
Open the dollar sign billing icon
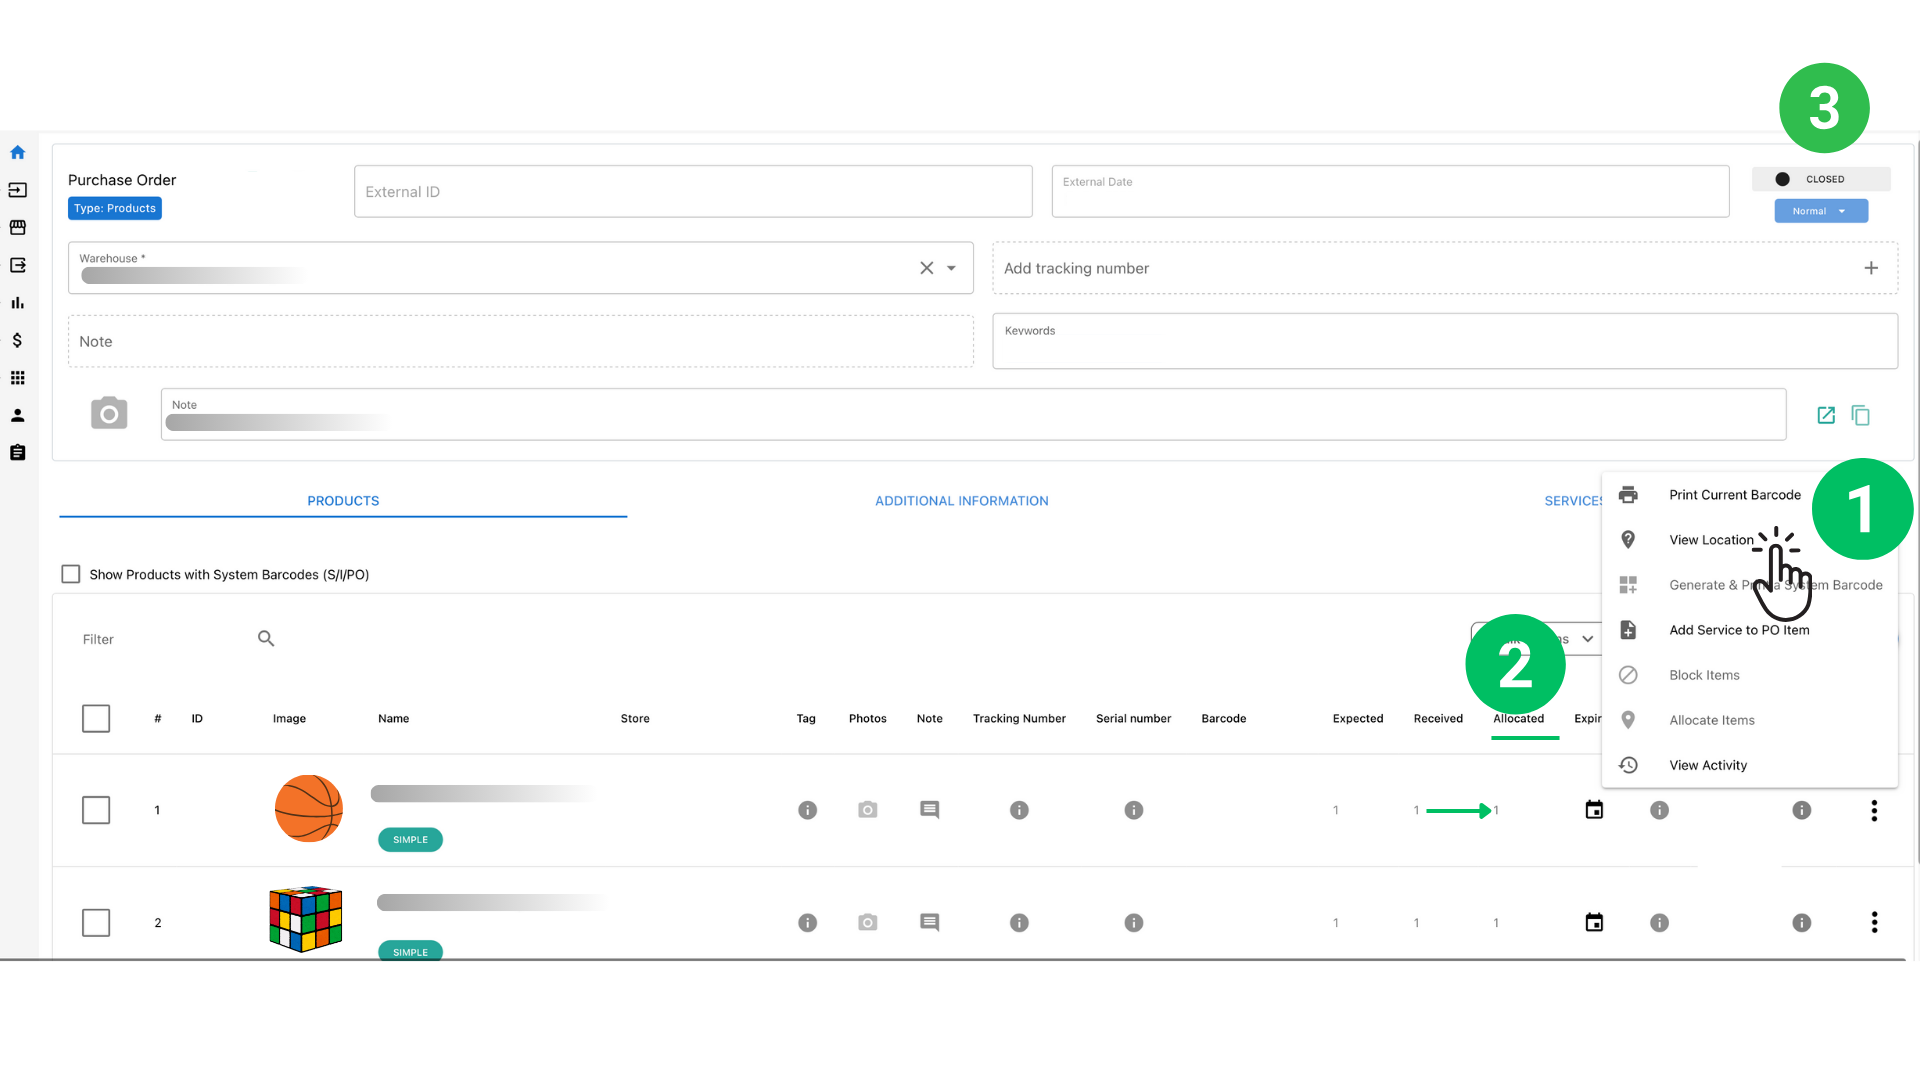tap(17, 341)
